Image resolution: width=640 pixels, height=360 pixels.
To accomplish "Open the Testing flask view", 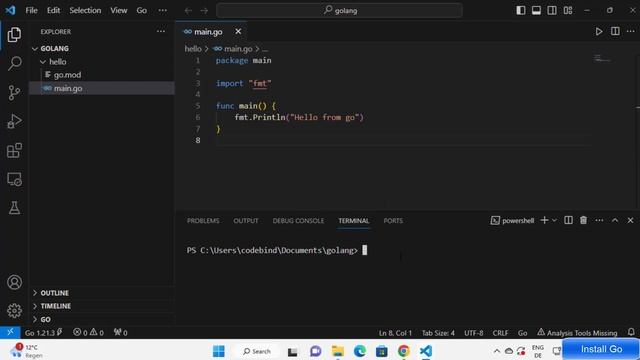I will point(14,208).
